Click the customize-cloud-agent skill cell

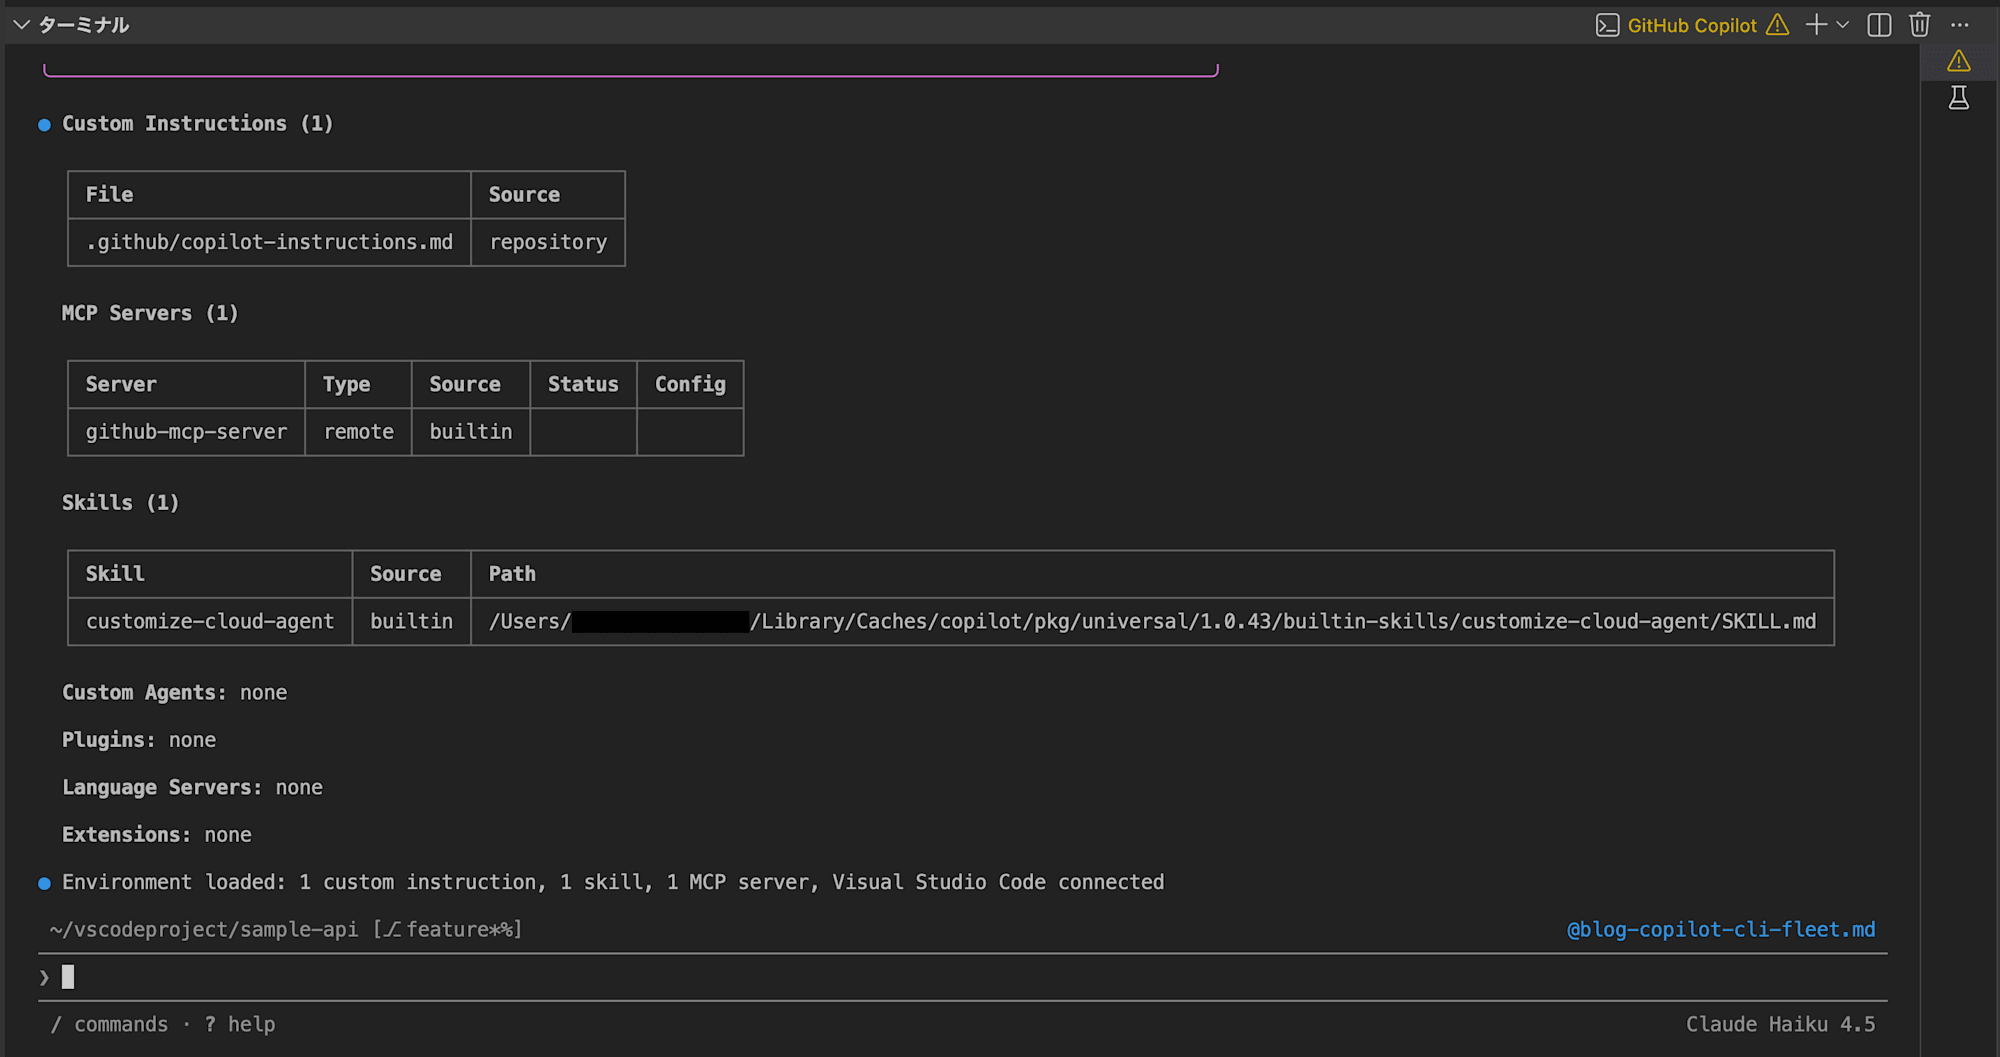tap(210, 621)
